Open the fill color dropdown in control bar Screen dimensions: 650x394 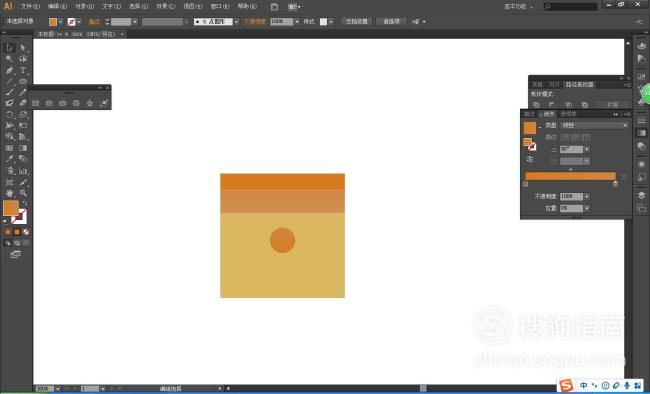click(61, 22)
